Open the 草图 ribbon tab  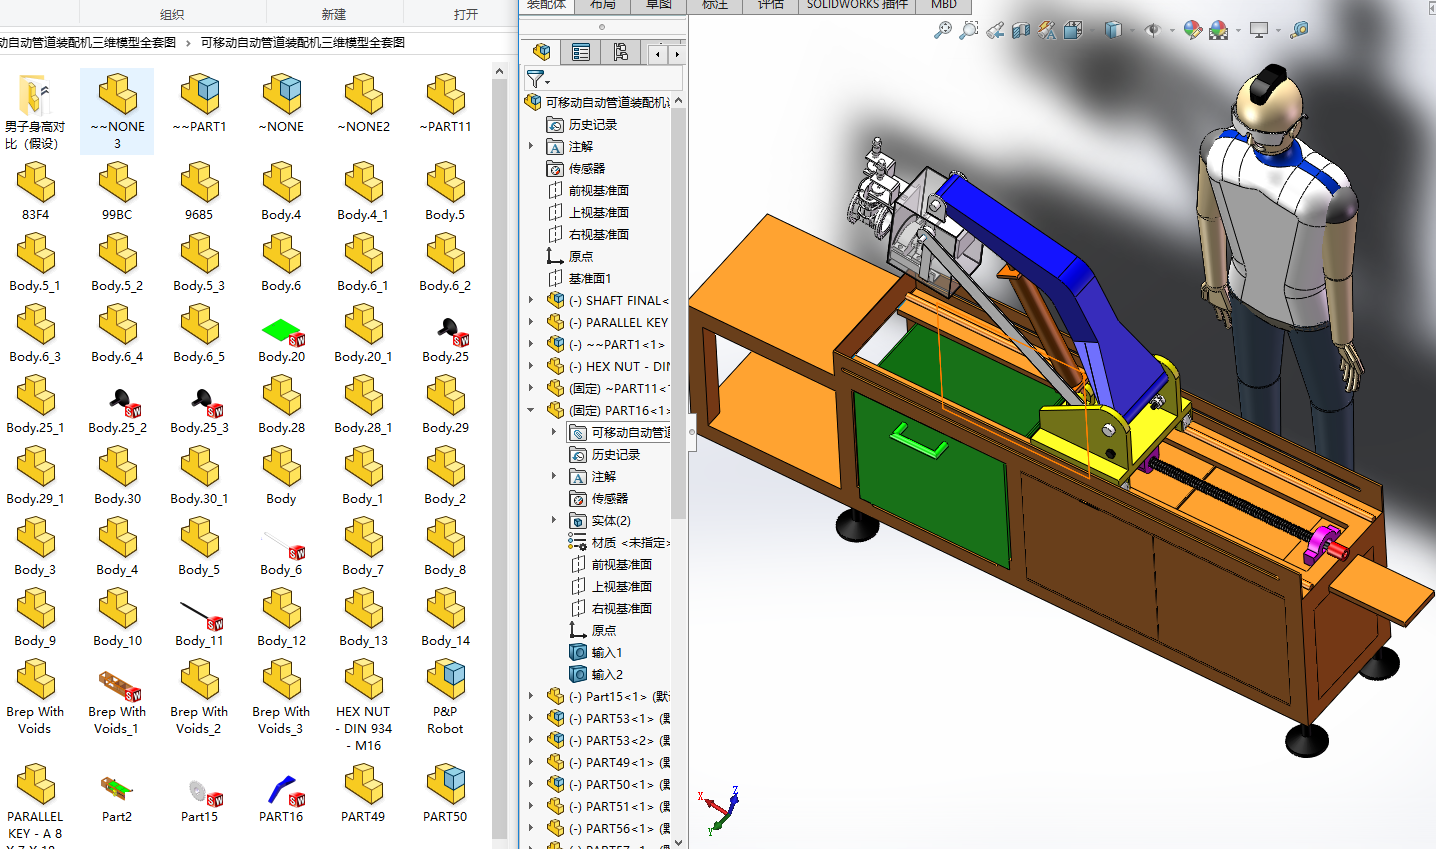(x=658, y=5)
